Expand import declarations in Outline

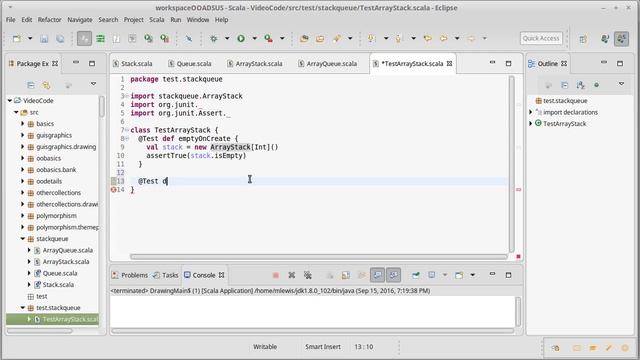point(531,112)
